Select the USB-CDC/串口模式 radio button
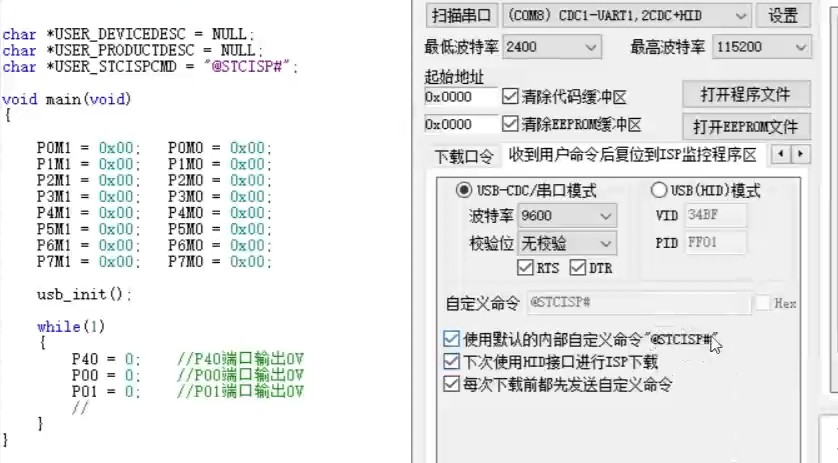This screenshot has width=838, height=463. [463, 190]
